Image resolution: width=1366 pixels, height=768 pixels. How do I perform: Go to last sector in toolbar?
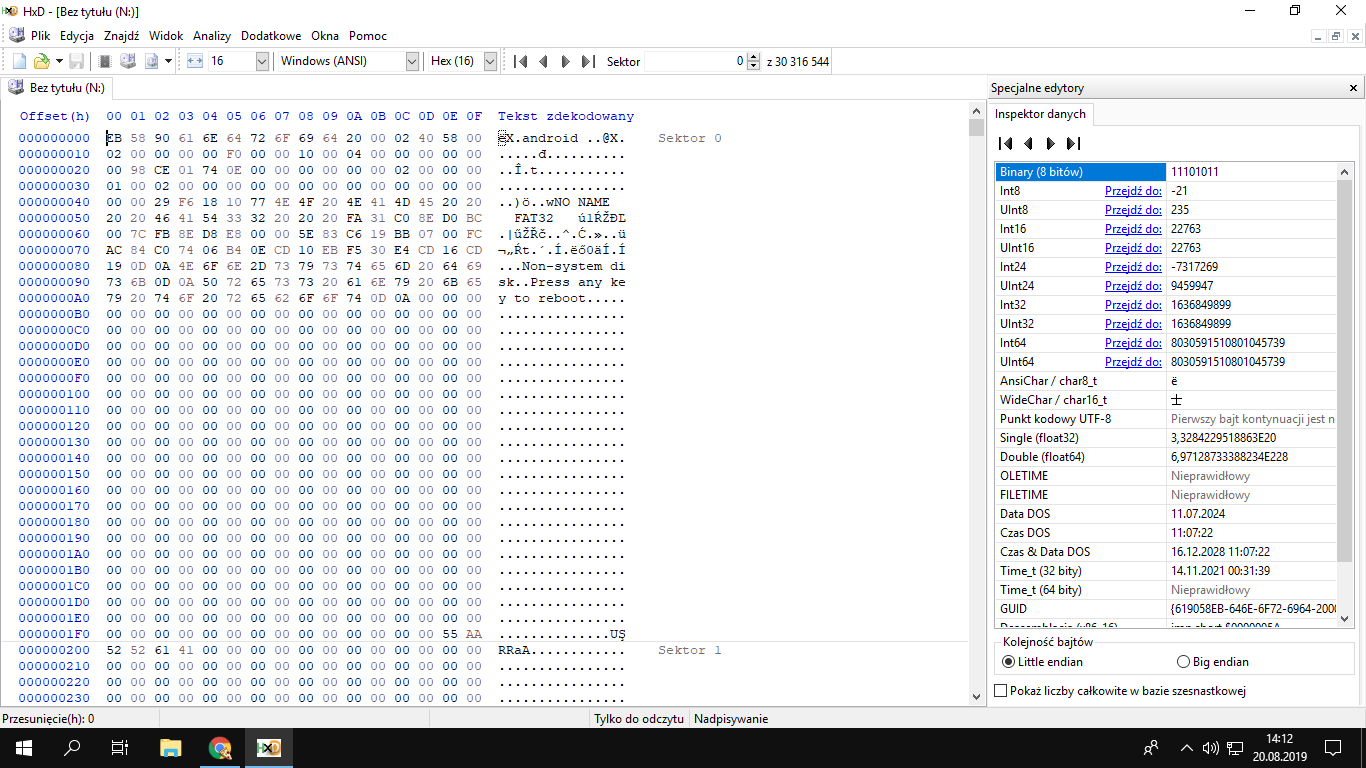[588, 61]
